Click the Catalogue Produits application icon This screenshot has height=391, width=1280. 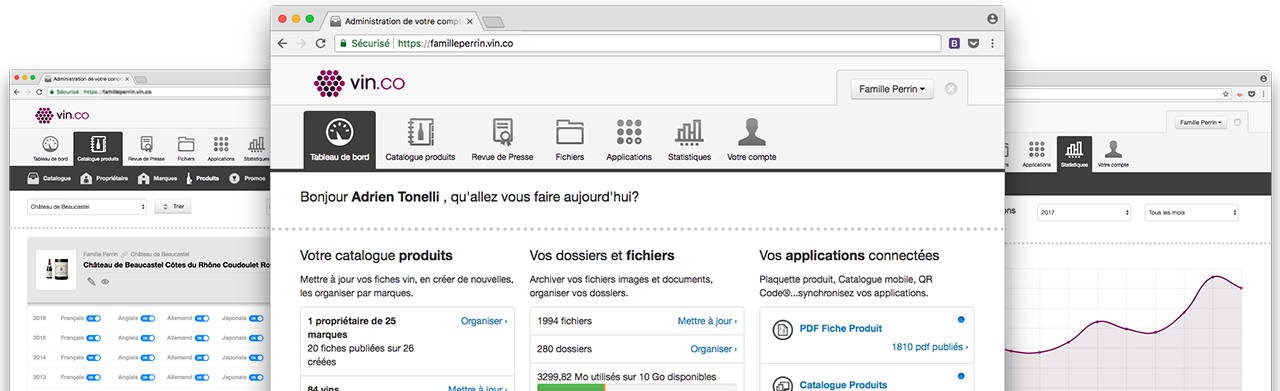(782, 384)
